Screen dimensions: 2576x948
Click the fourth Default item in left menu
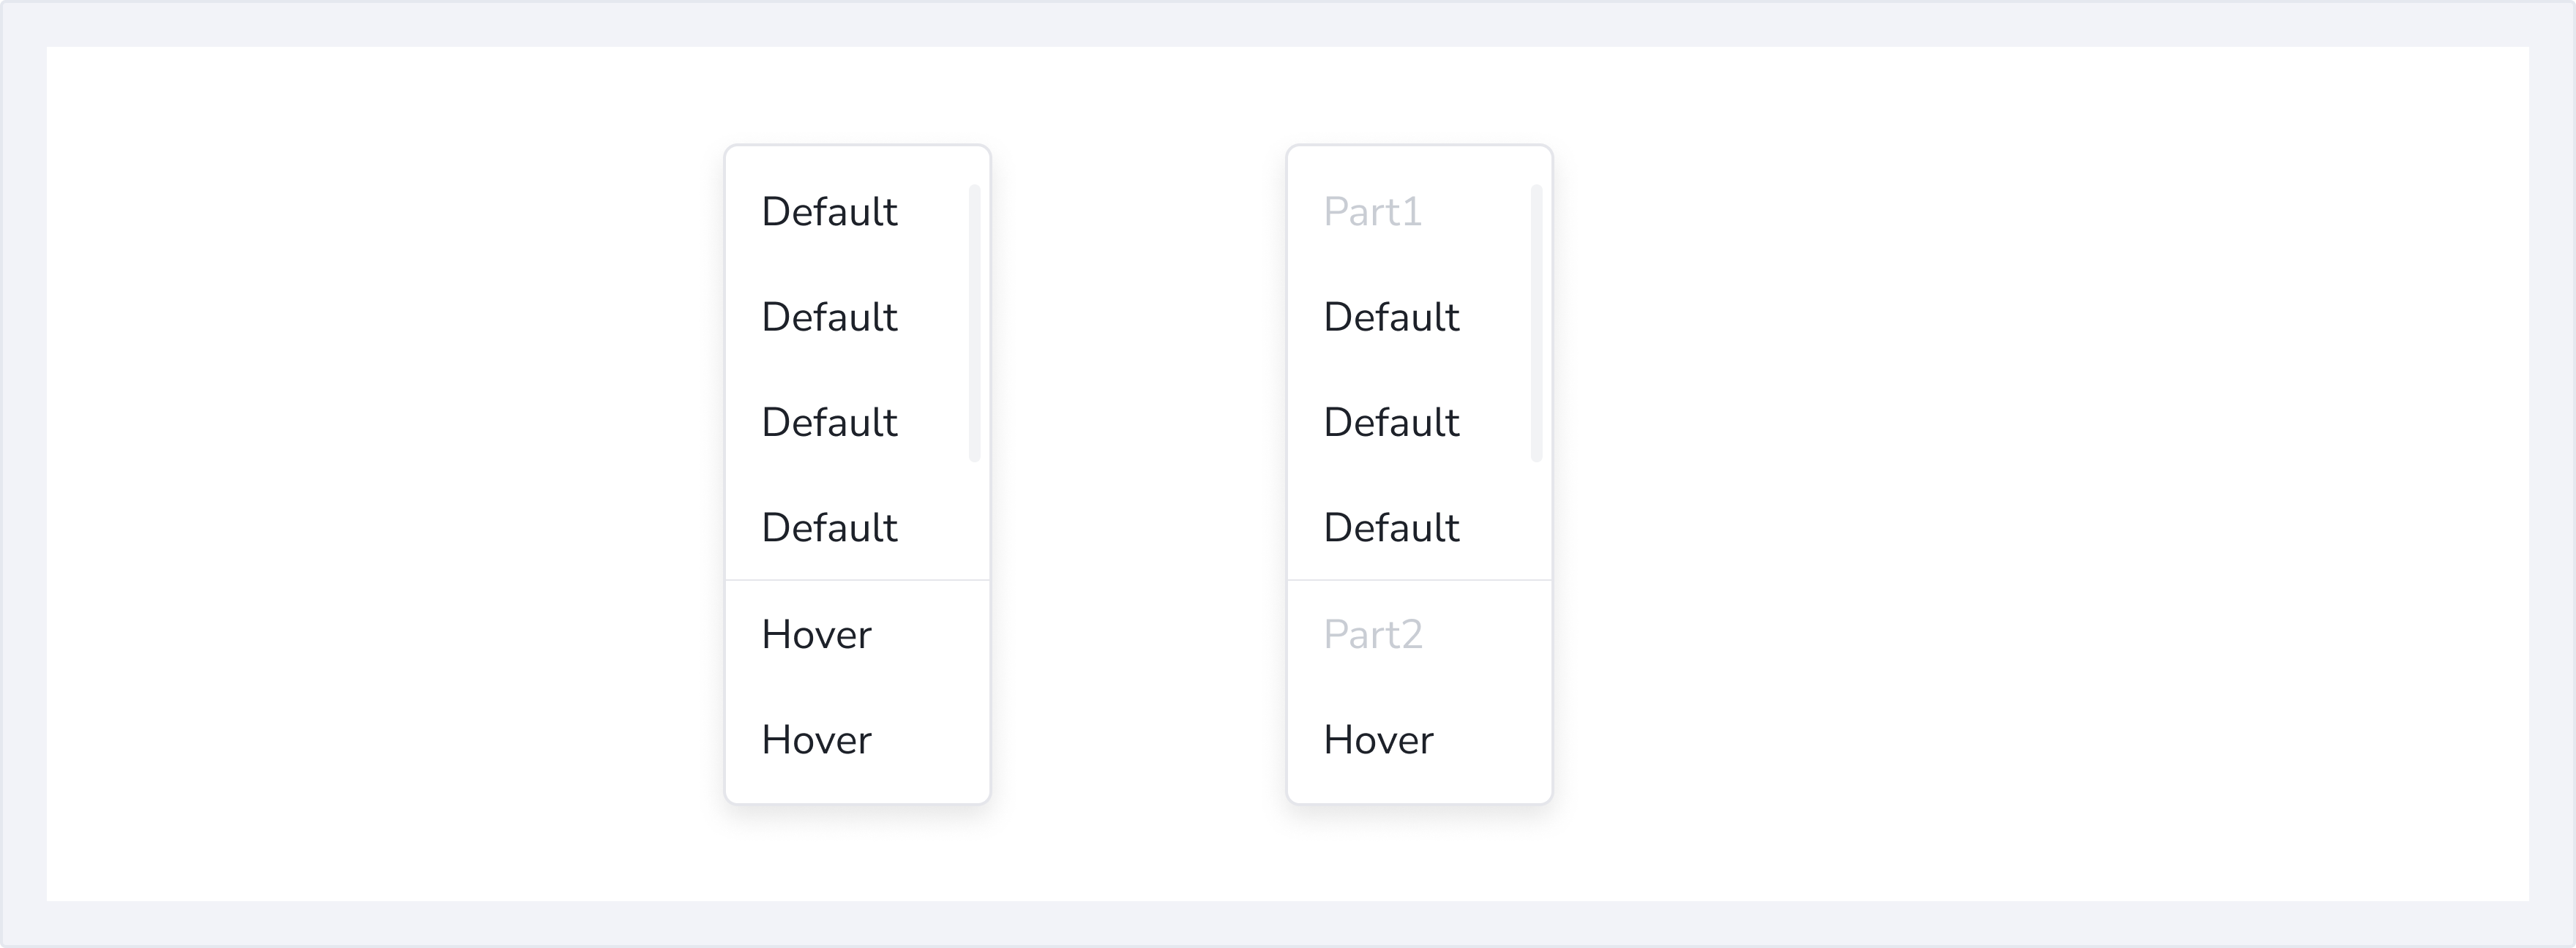click(829, 527)
